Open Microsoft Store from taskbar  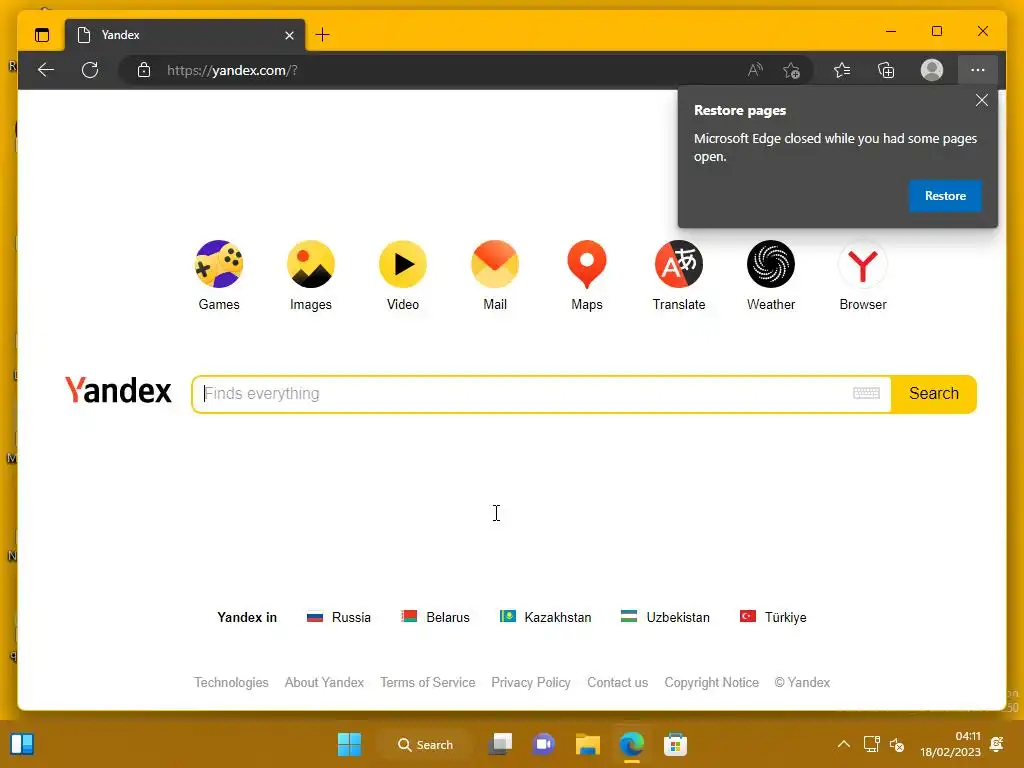click(x=675, y=744)
